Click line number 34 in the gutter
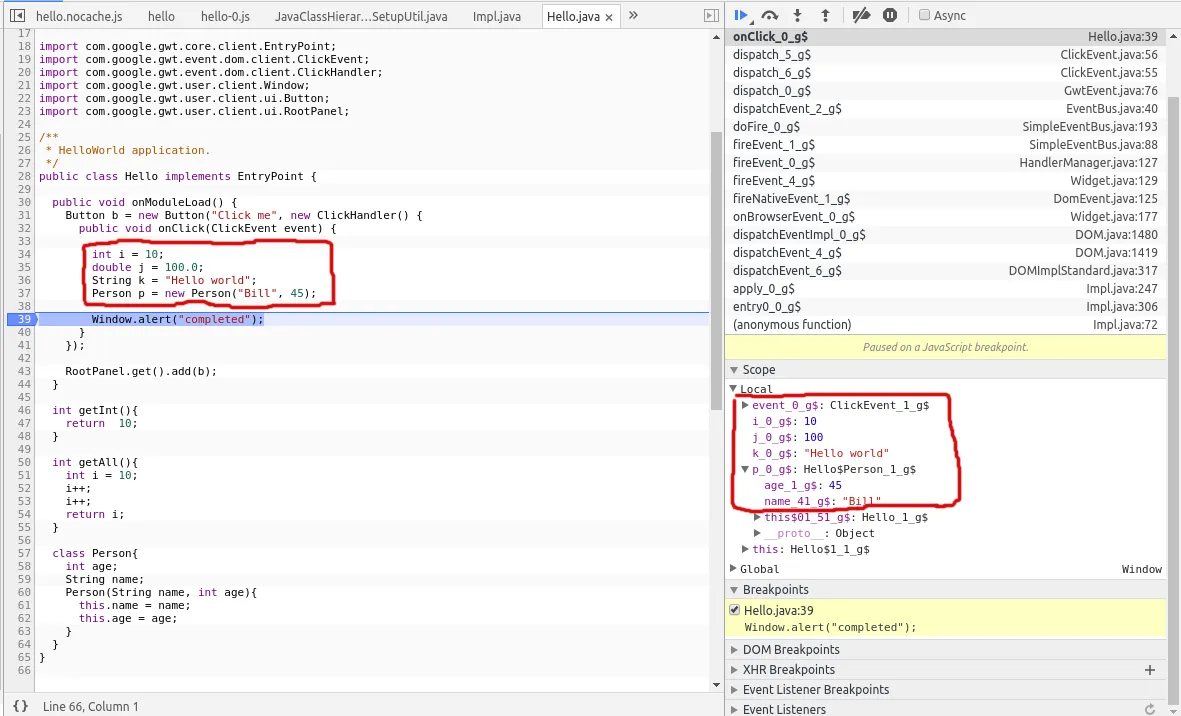This screenshot has height=716, width=1181. pos(24,254)
